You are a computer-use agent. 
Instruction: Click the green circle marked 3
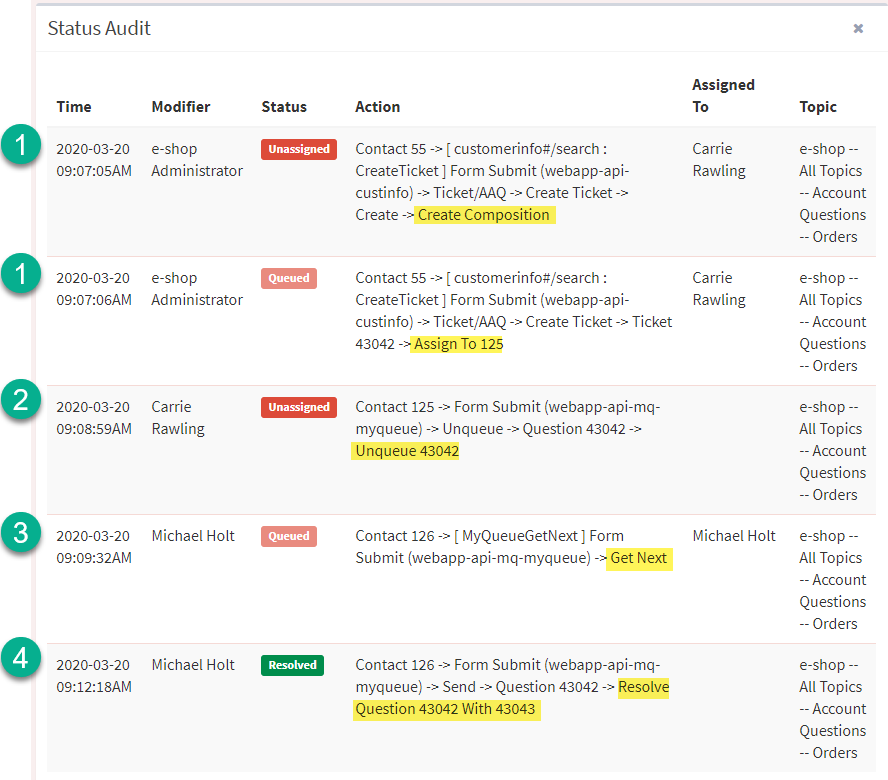point(21,532)
